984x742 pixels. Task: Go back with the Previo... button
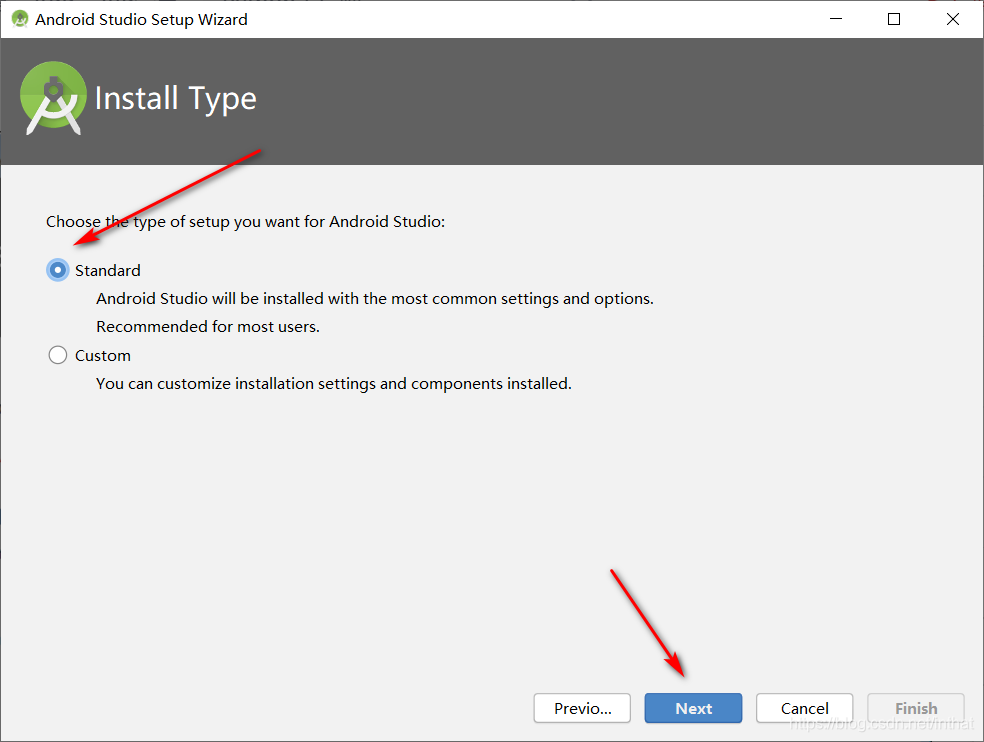[x=582, y=708]
